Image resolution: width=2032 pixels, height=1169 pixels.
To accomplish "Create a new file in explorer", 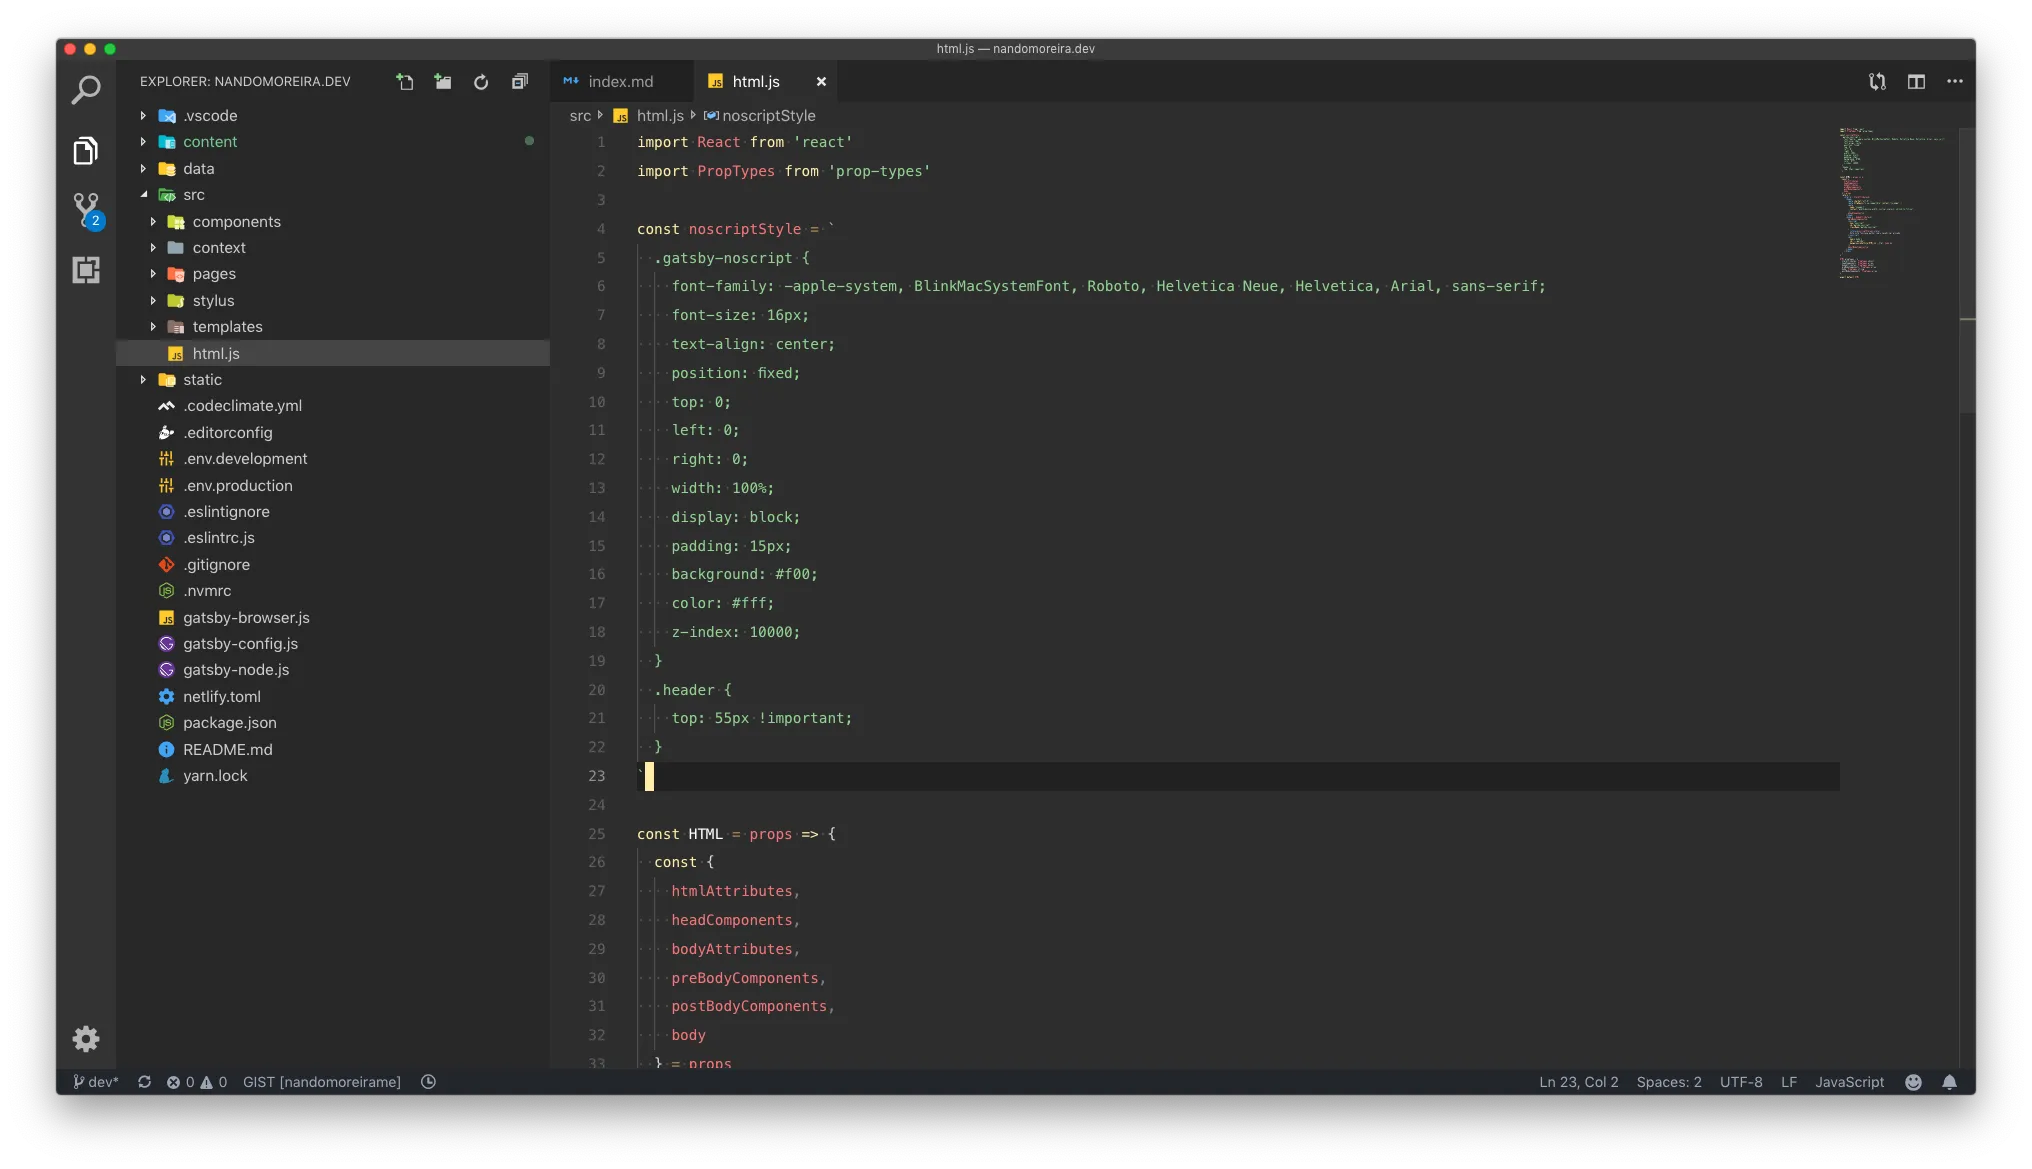I will point(404,82).
